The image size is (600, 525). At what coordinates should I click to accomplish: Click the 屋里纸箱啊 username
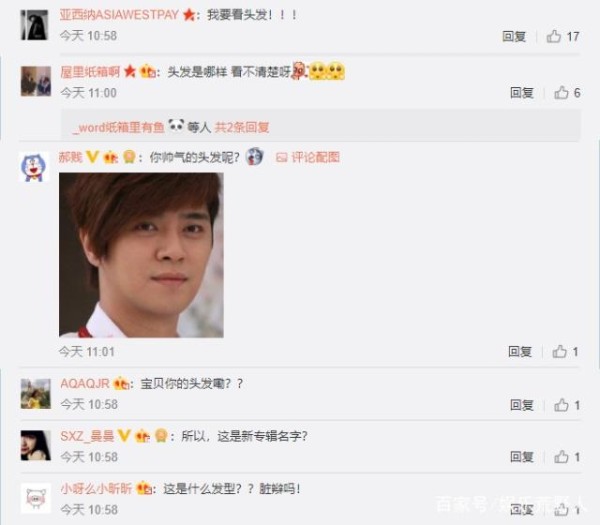point(90,72)
